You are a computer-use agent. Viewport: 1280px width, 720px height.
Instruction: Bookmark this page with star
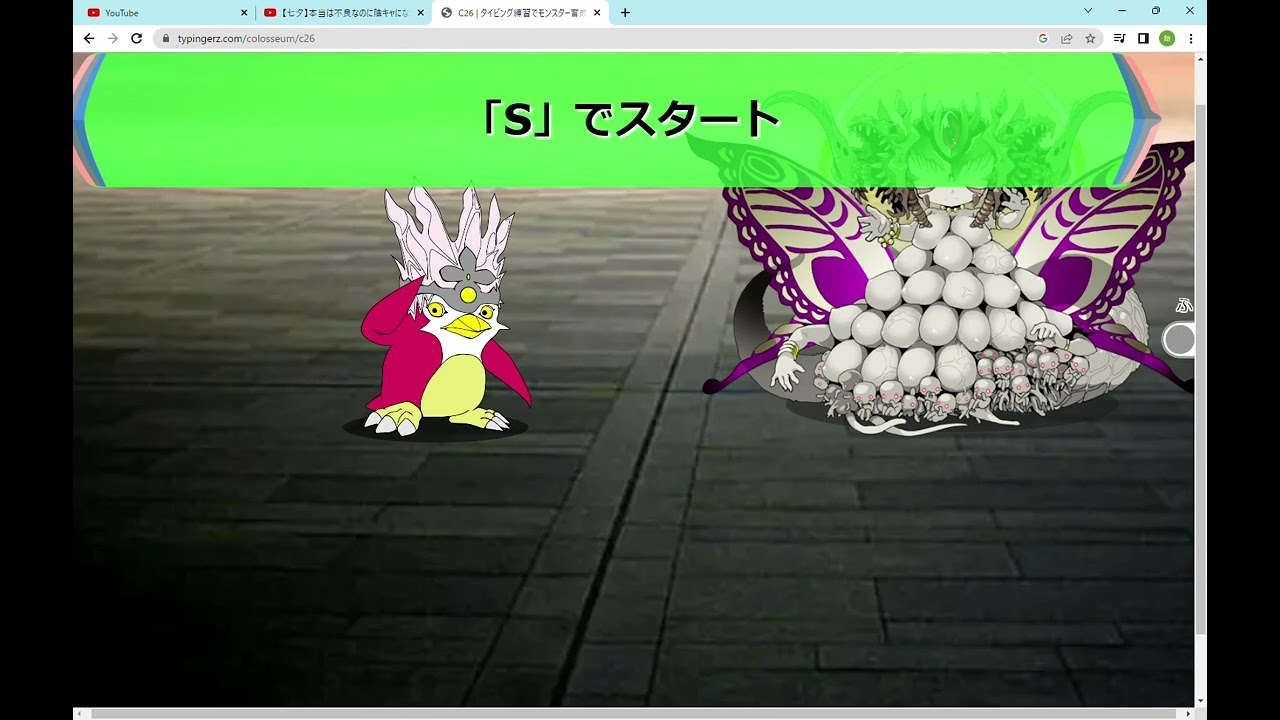tap(1090, 38)
